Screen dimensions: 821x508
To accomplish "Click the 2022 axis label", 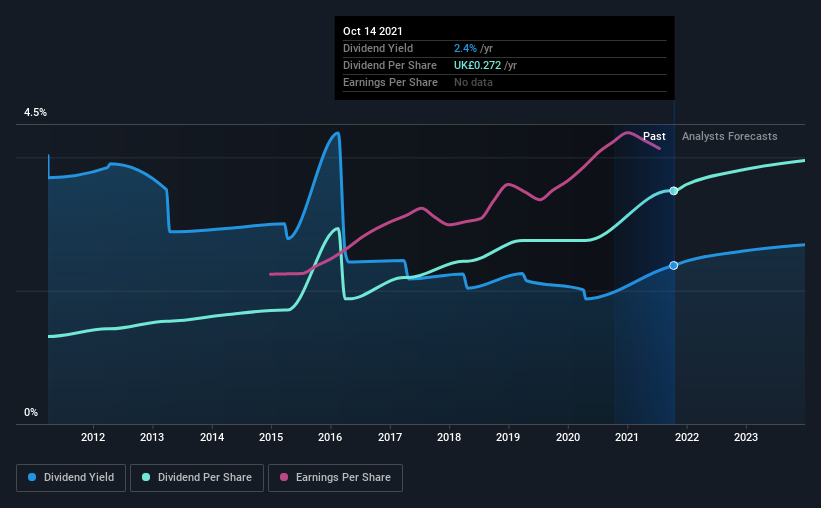I will 686,437.
